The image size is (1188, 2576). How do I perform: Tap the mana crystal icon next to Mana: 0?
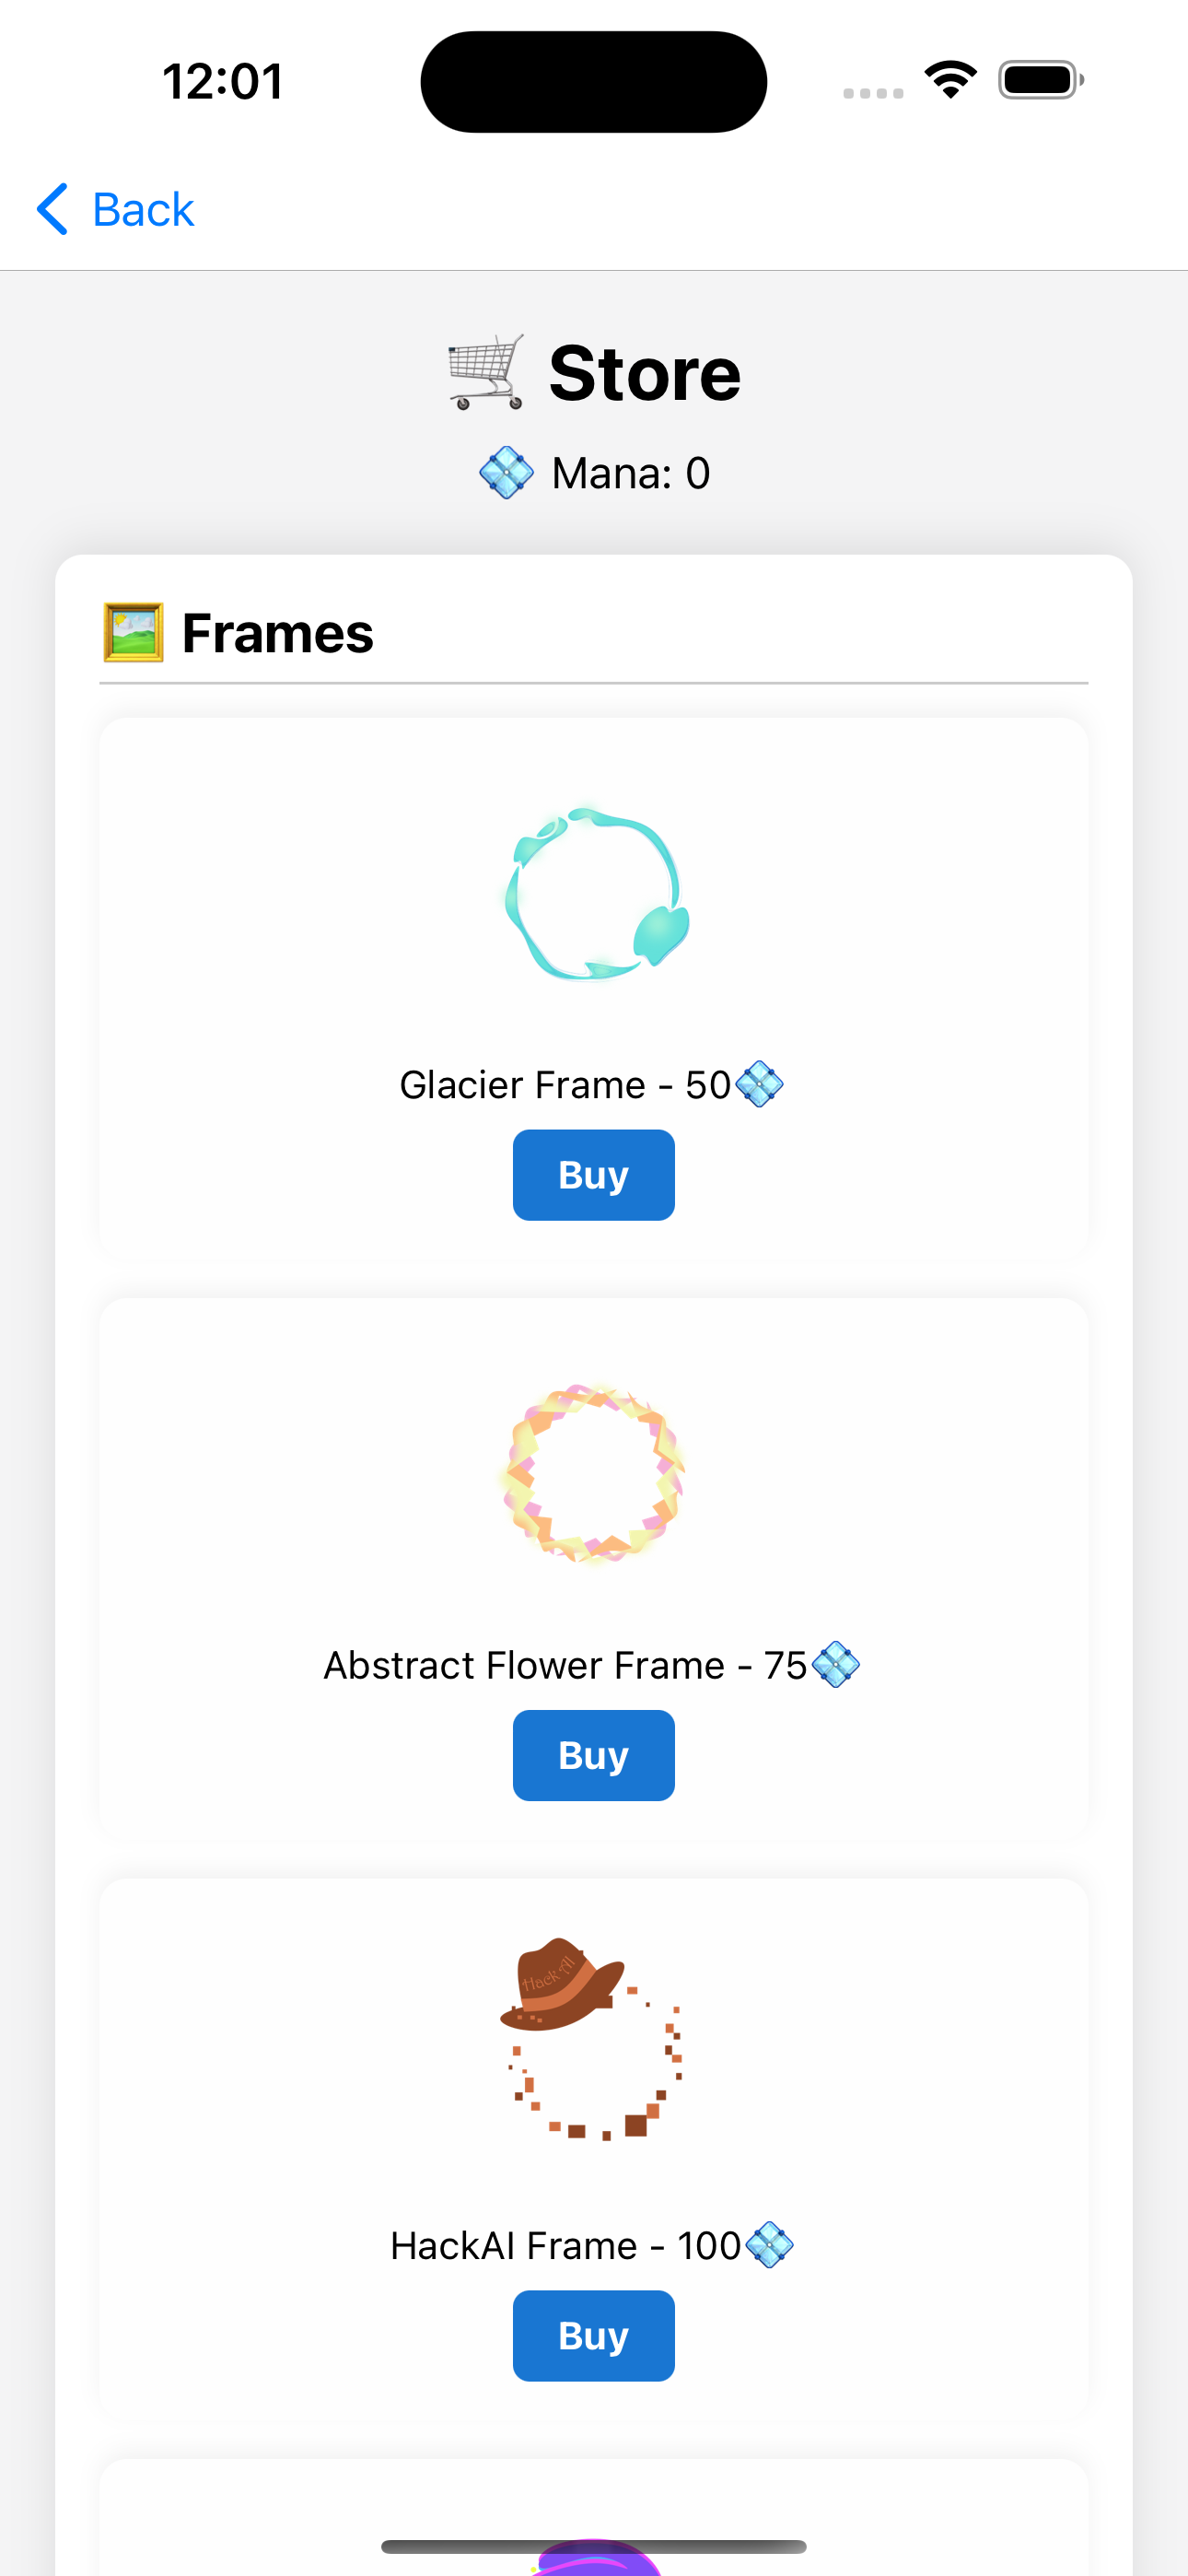(x=506, y=473)
